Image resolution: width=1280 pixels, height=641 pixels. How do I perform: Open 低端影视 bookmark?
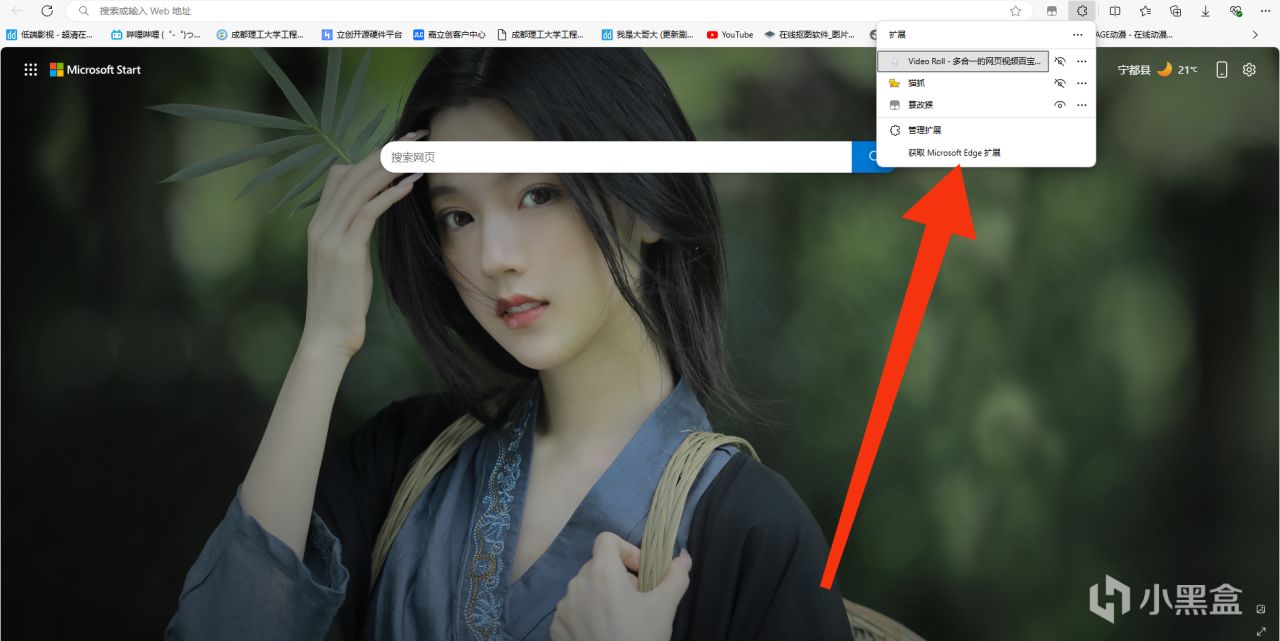click(49, 34)
